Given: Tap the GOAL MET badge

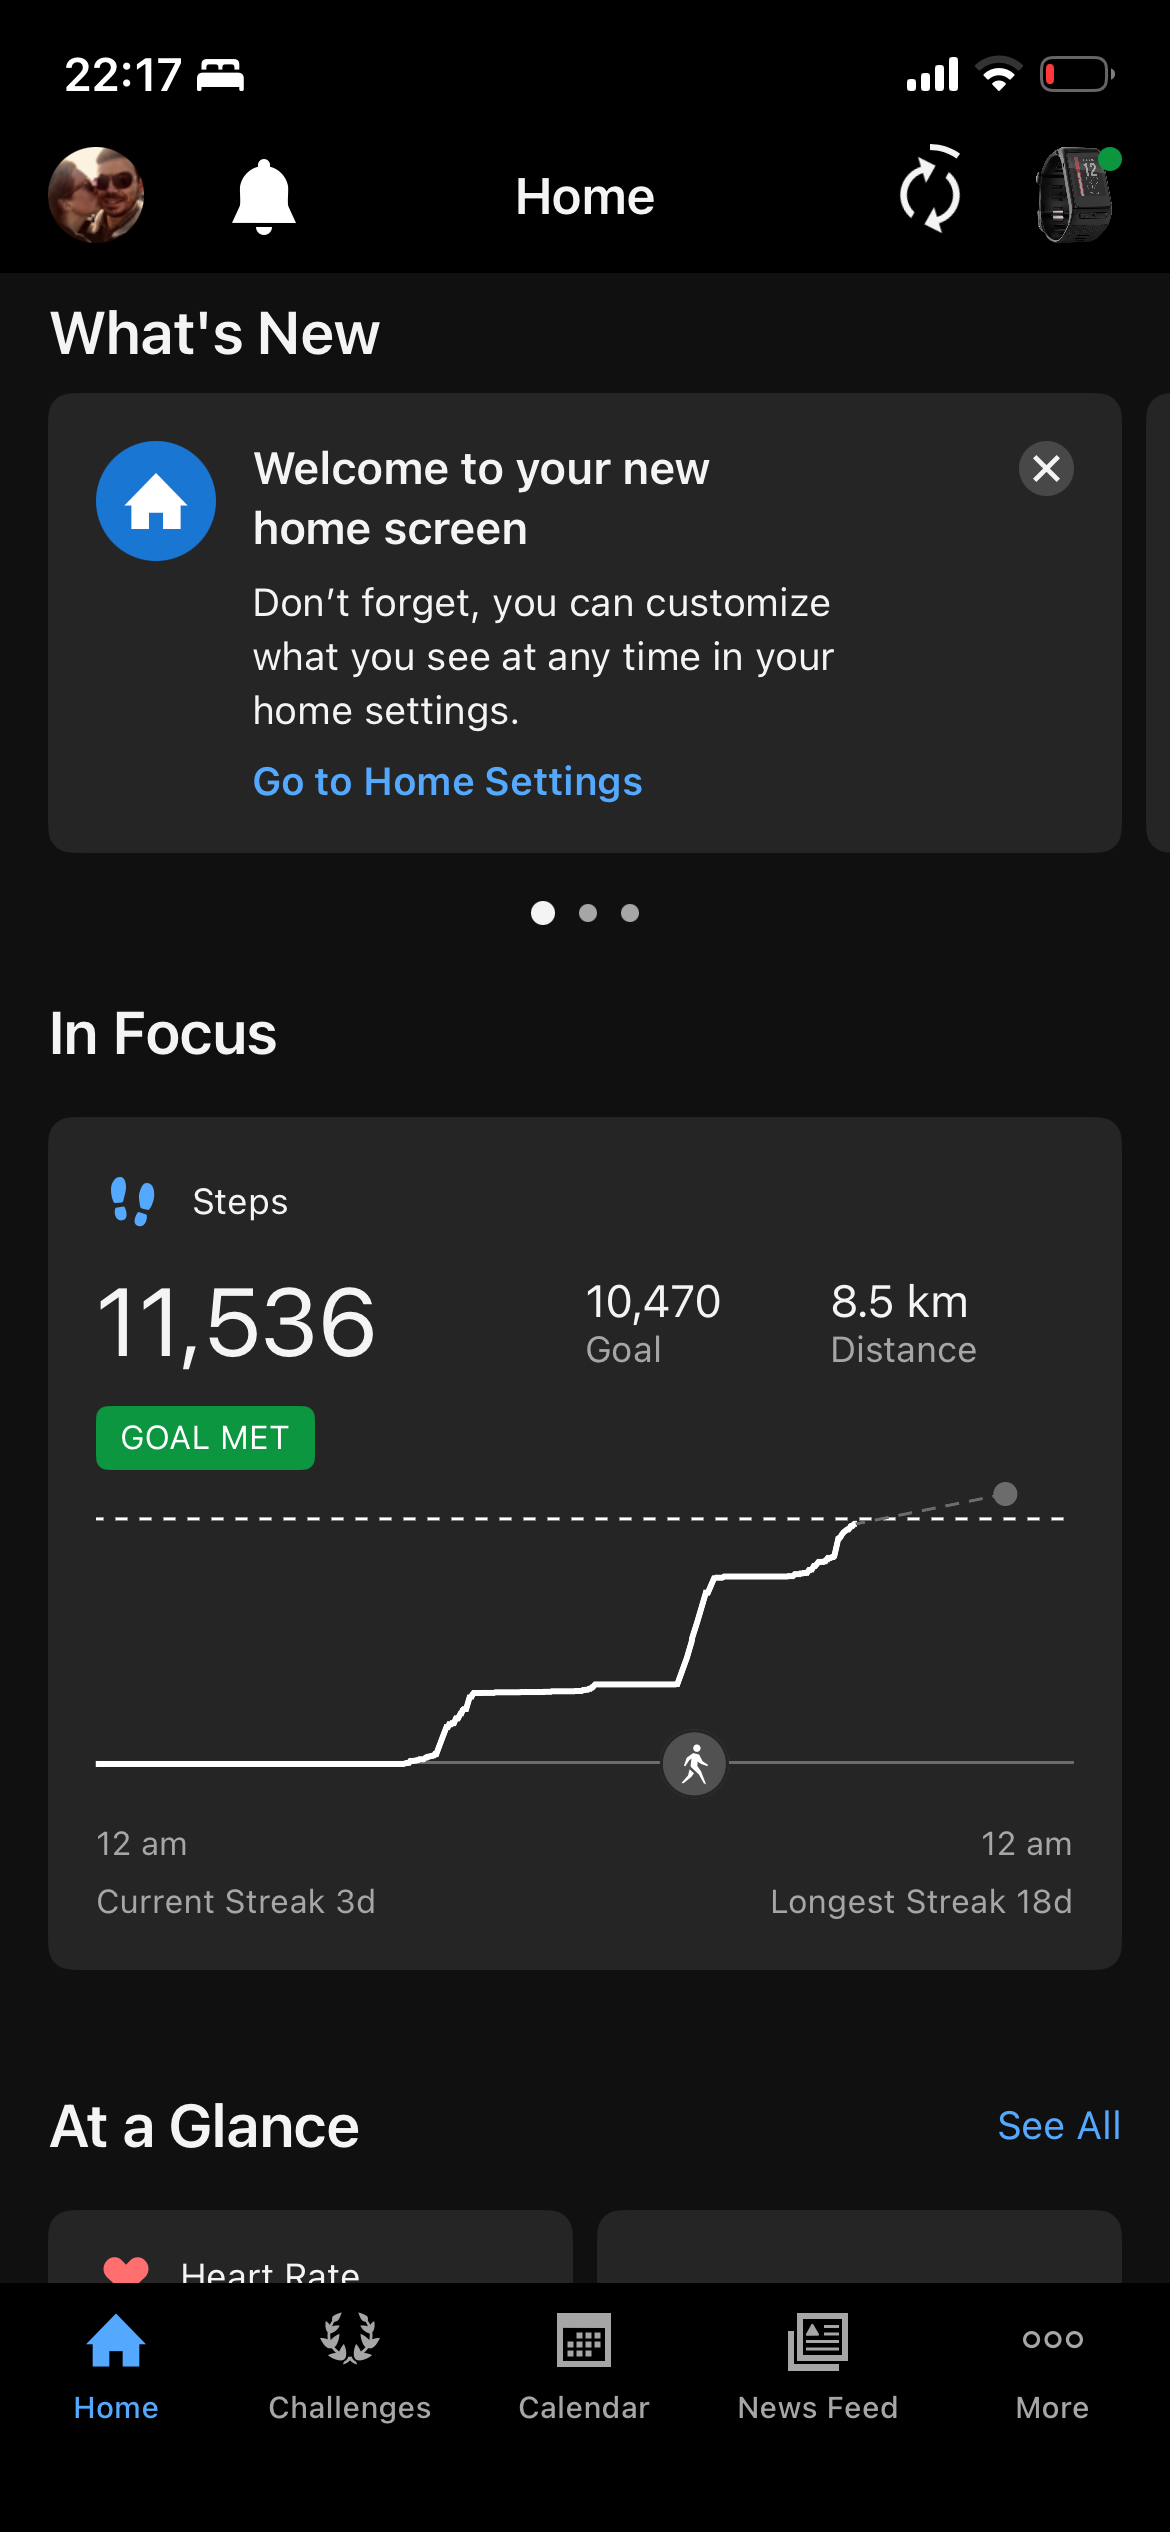Looking at the screenshot, I should pyautogui.click(x=205, y=1438).
